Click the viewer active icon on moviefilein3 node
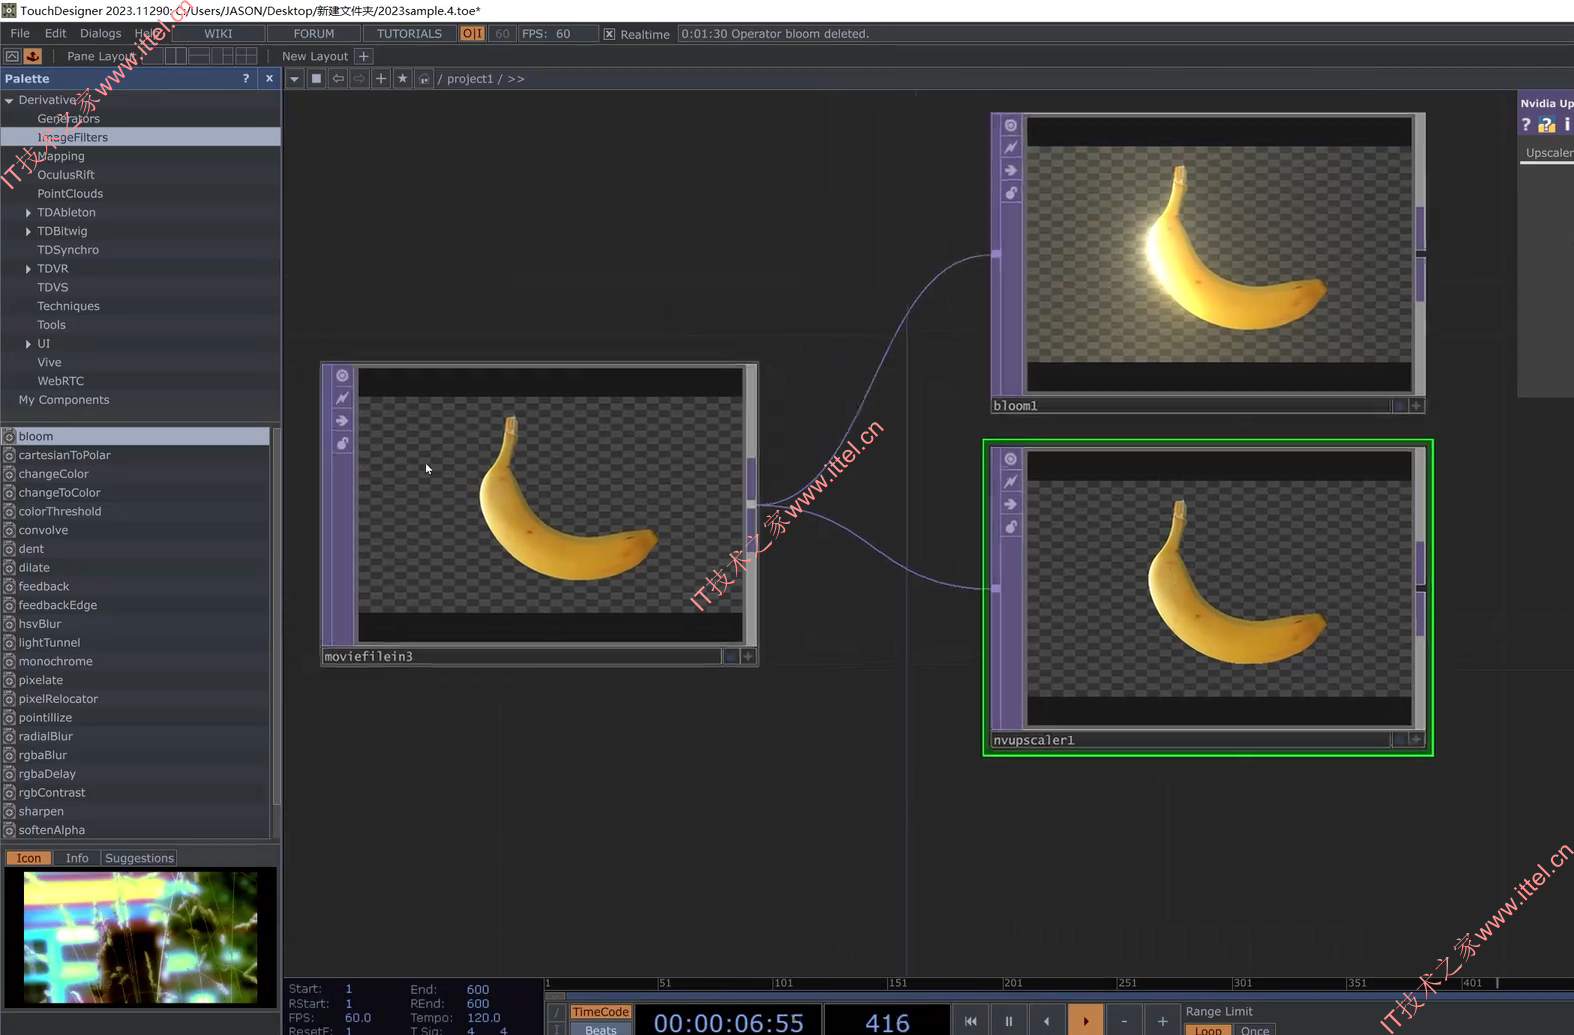This screenshot has width=1574, height=1035. click(x=342, y=376)
